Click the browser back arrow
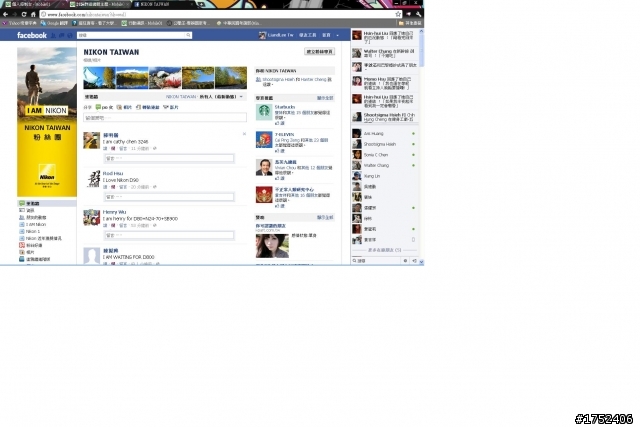This screenshot has height=427, width=640. pos(5,14)
